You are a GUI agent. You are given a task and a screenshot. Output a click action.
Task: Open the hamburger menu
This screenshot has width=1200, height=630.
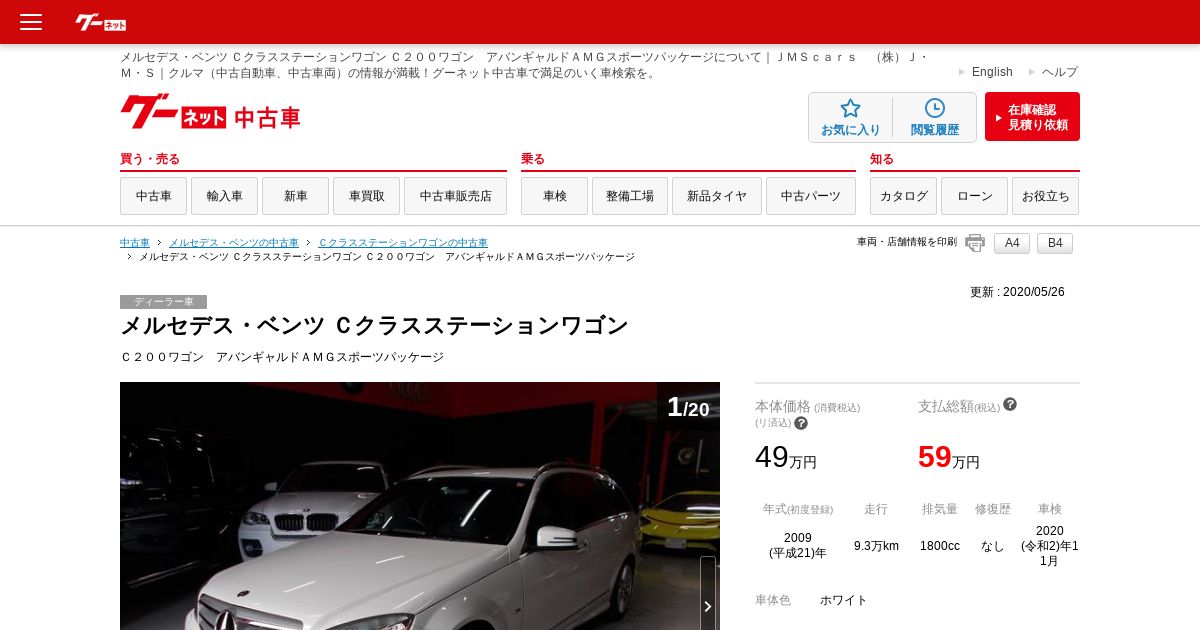31,22
